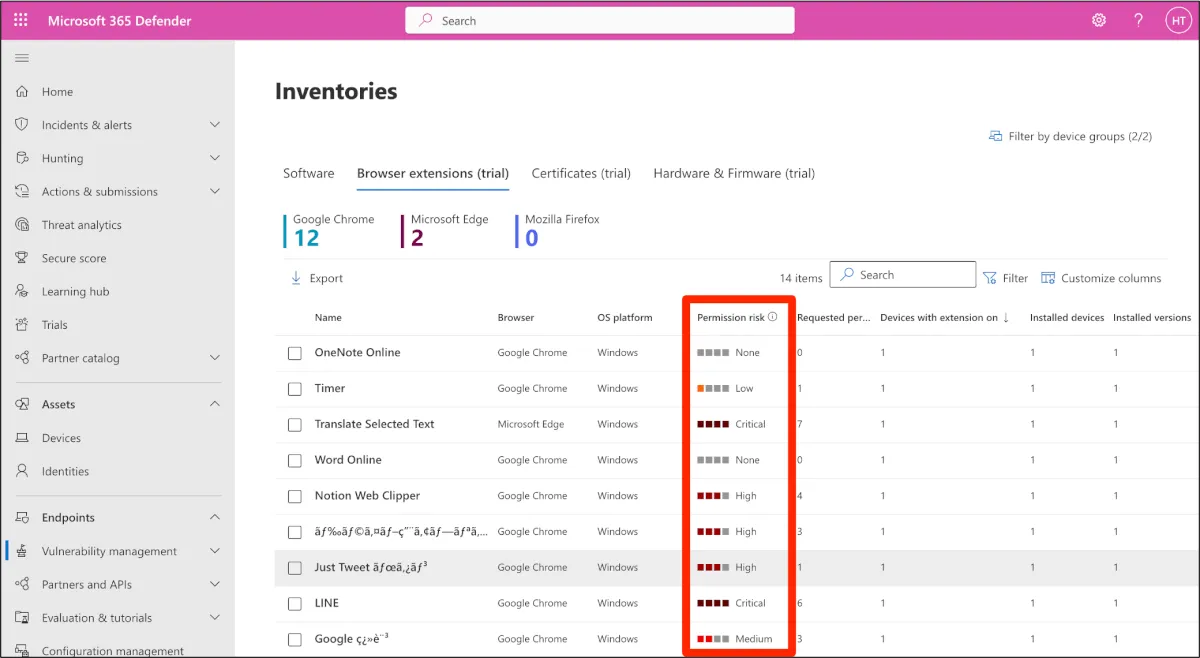Image resolution: width=1200 pixels, height=658 pixels.
Task: Open the app launcher waffle icon
Action: [x=21, y=20]
